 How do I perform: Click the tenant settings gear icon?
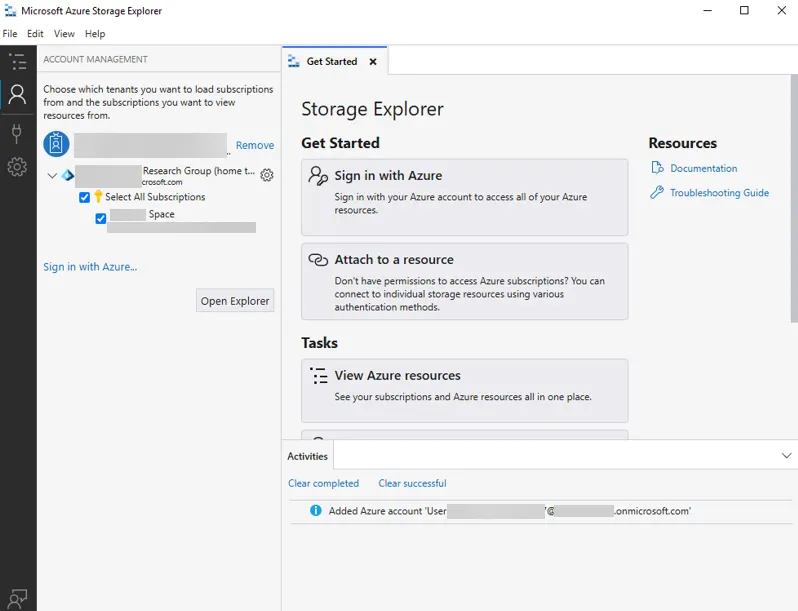pyautogui.click(x=267, y=176)
